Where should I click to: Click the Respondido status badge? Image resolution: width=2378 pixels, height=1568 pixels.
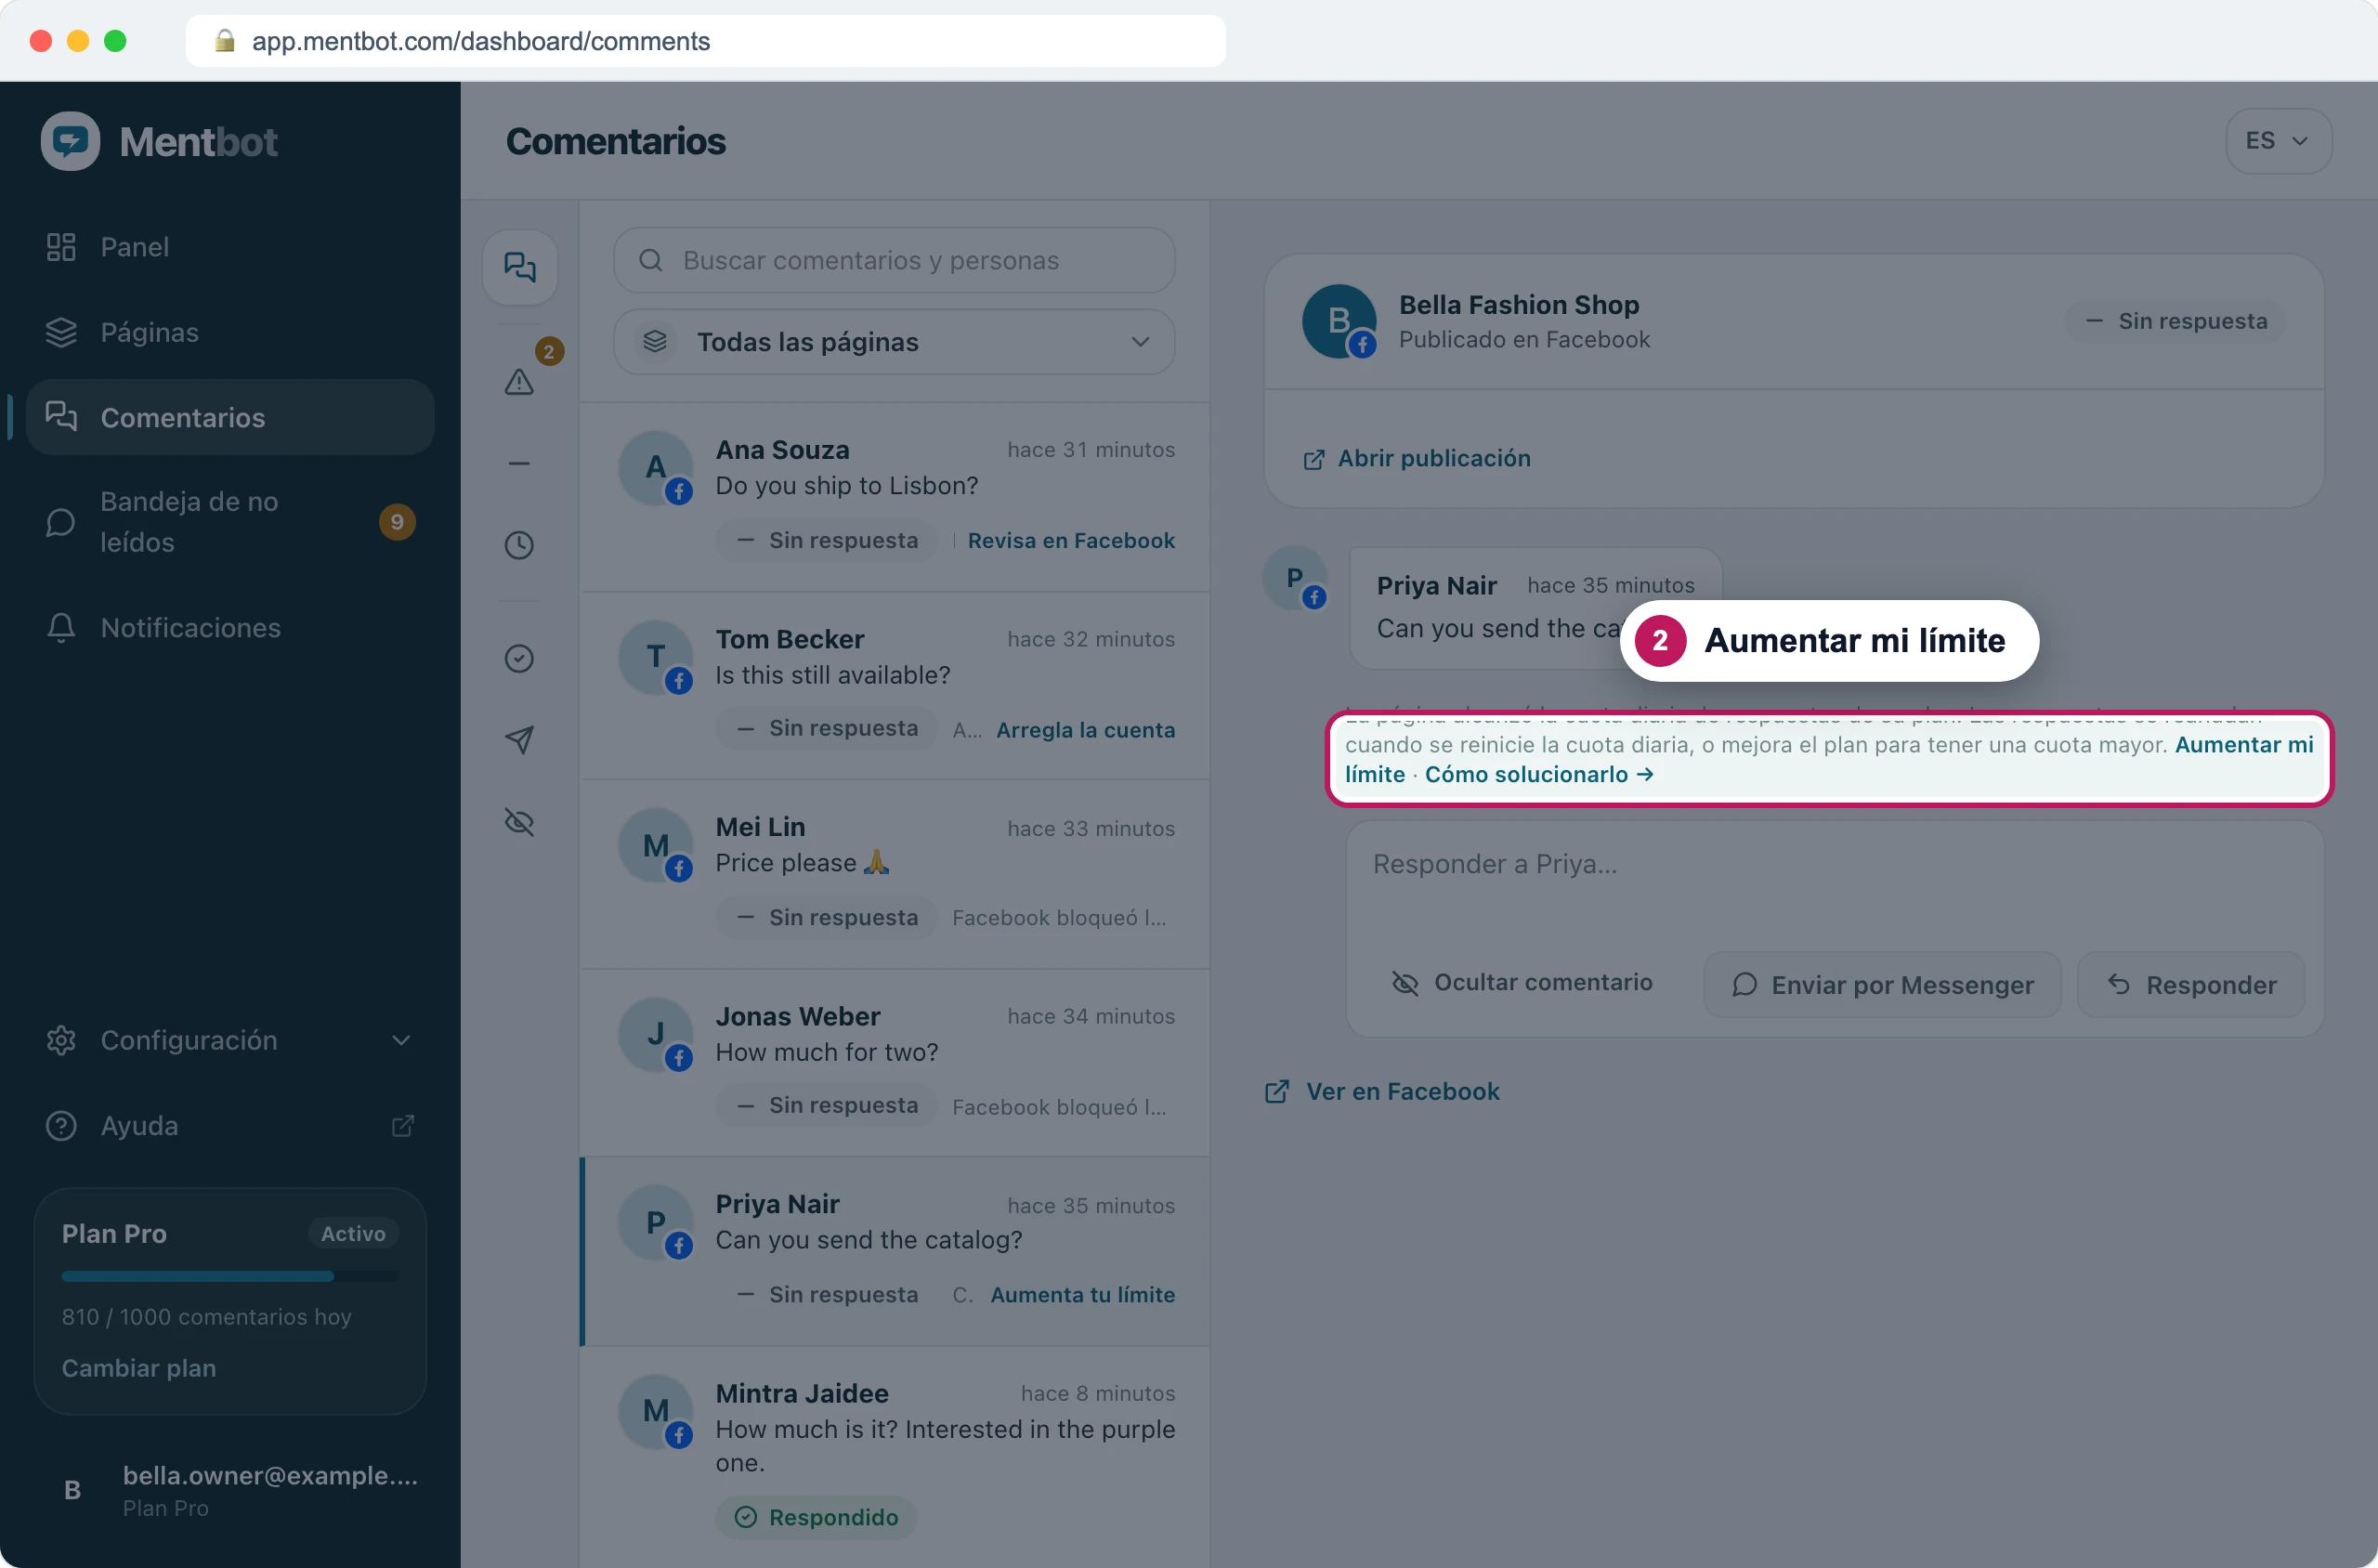click(x=816, y=1517)
